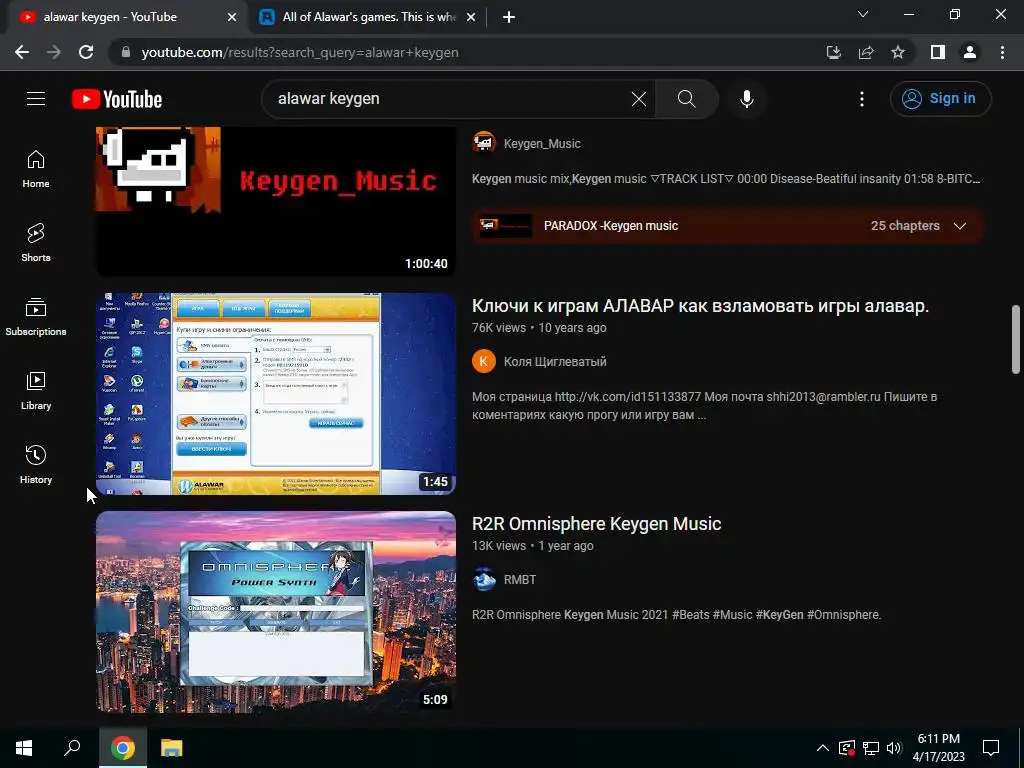Viewport: 1024px width, 768px height.
Task: Open the YouTube hamburger guide menu
Action: tap(36, 99)
